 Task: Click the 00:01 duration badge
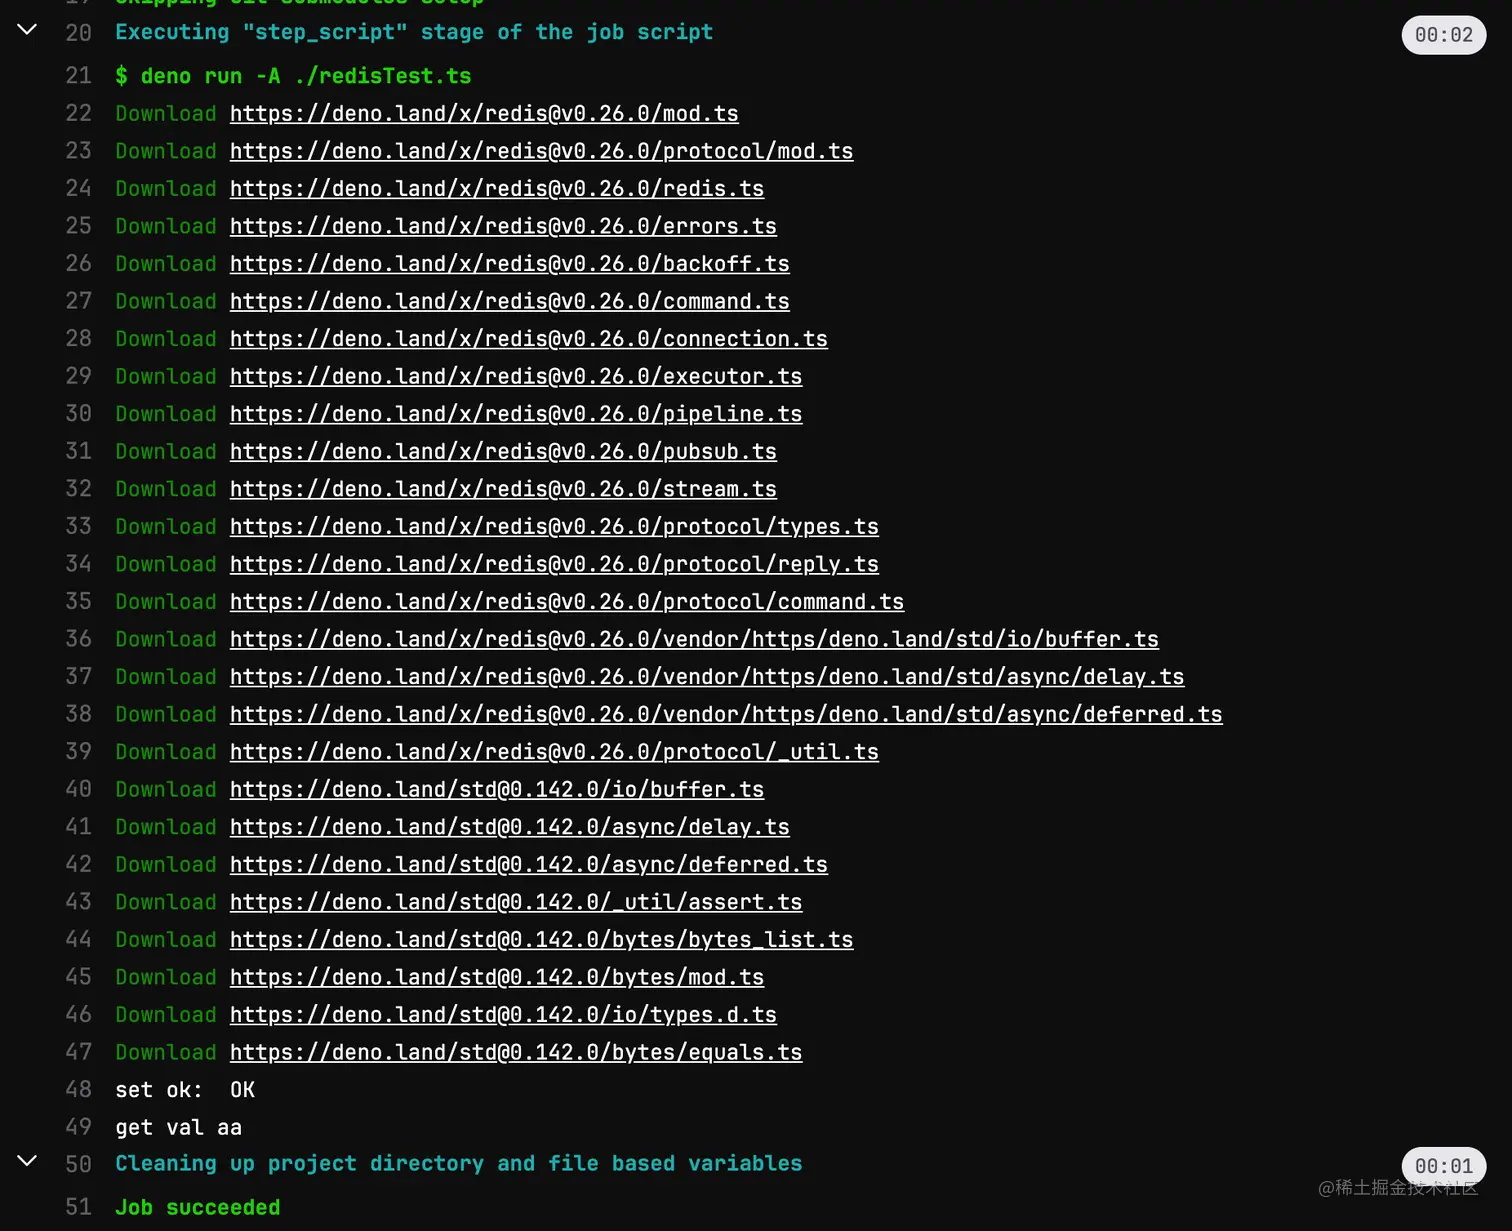pyautogui.click(x=1444, y=1166)
